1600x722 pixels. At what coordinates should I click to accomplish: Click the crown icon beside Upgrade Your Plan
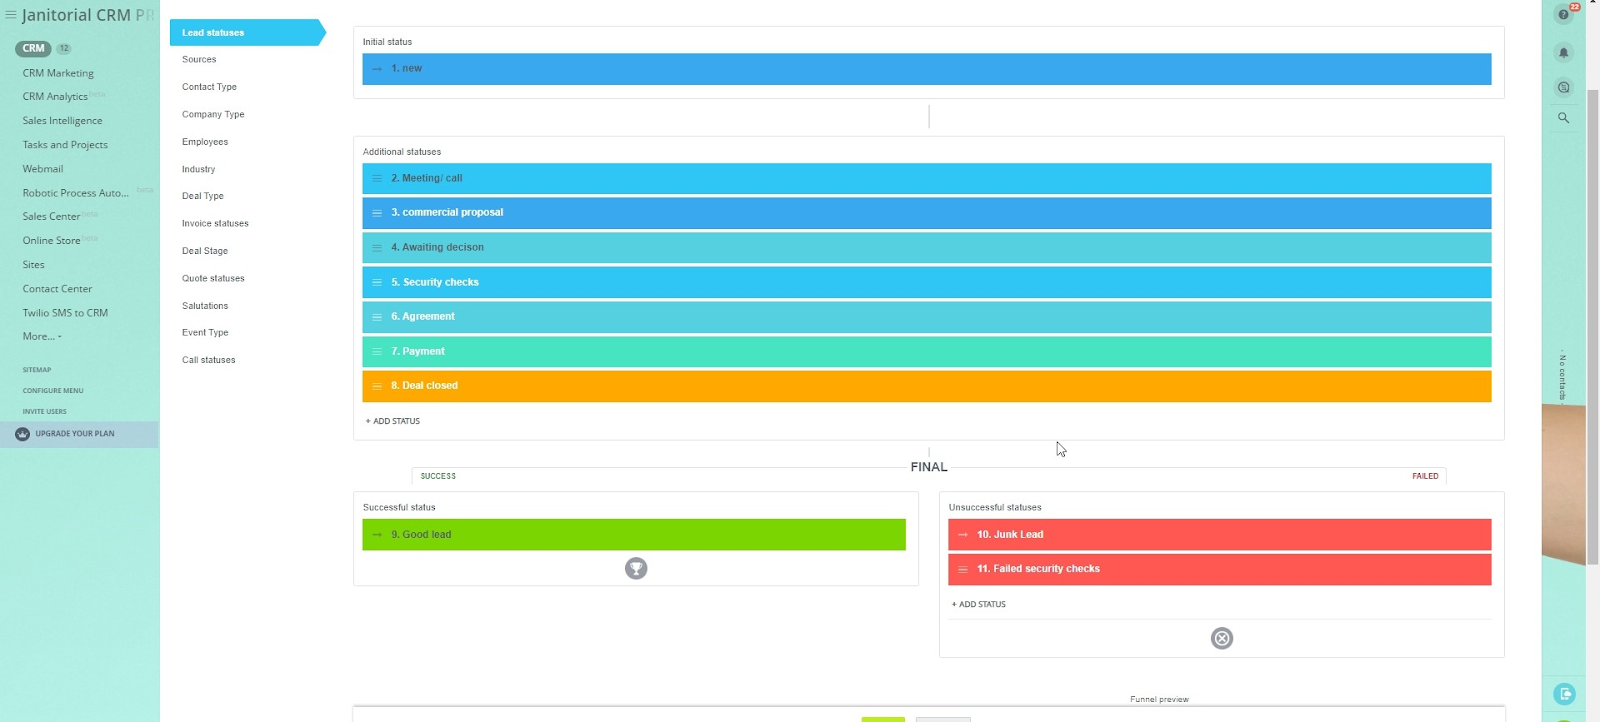click(x=23, y=434)
